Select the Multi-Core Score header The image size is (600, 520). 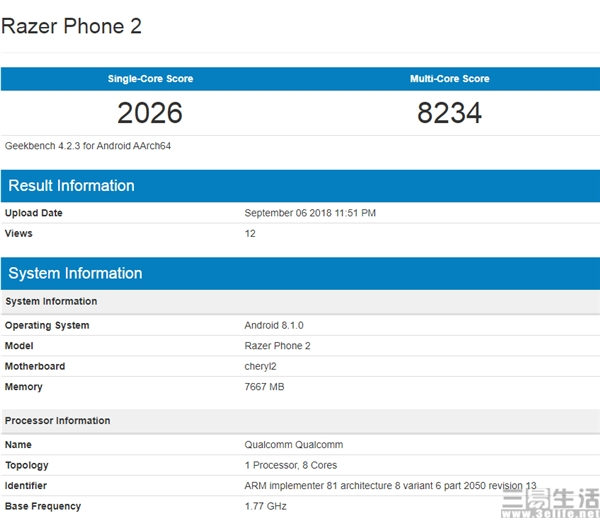[x=449, y=79]
